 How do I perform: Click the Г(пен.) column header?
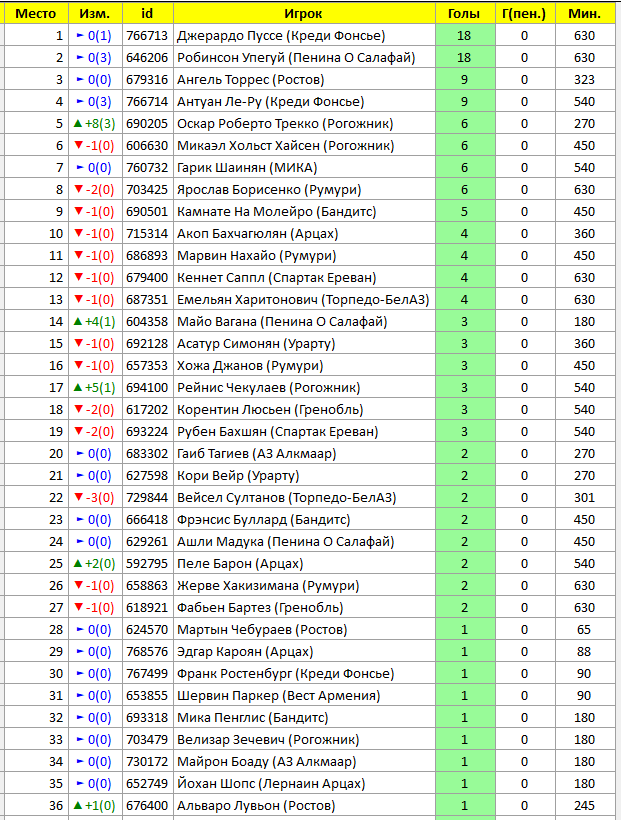(524, 14)
